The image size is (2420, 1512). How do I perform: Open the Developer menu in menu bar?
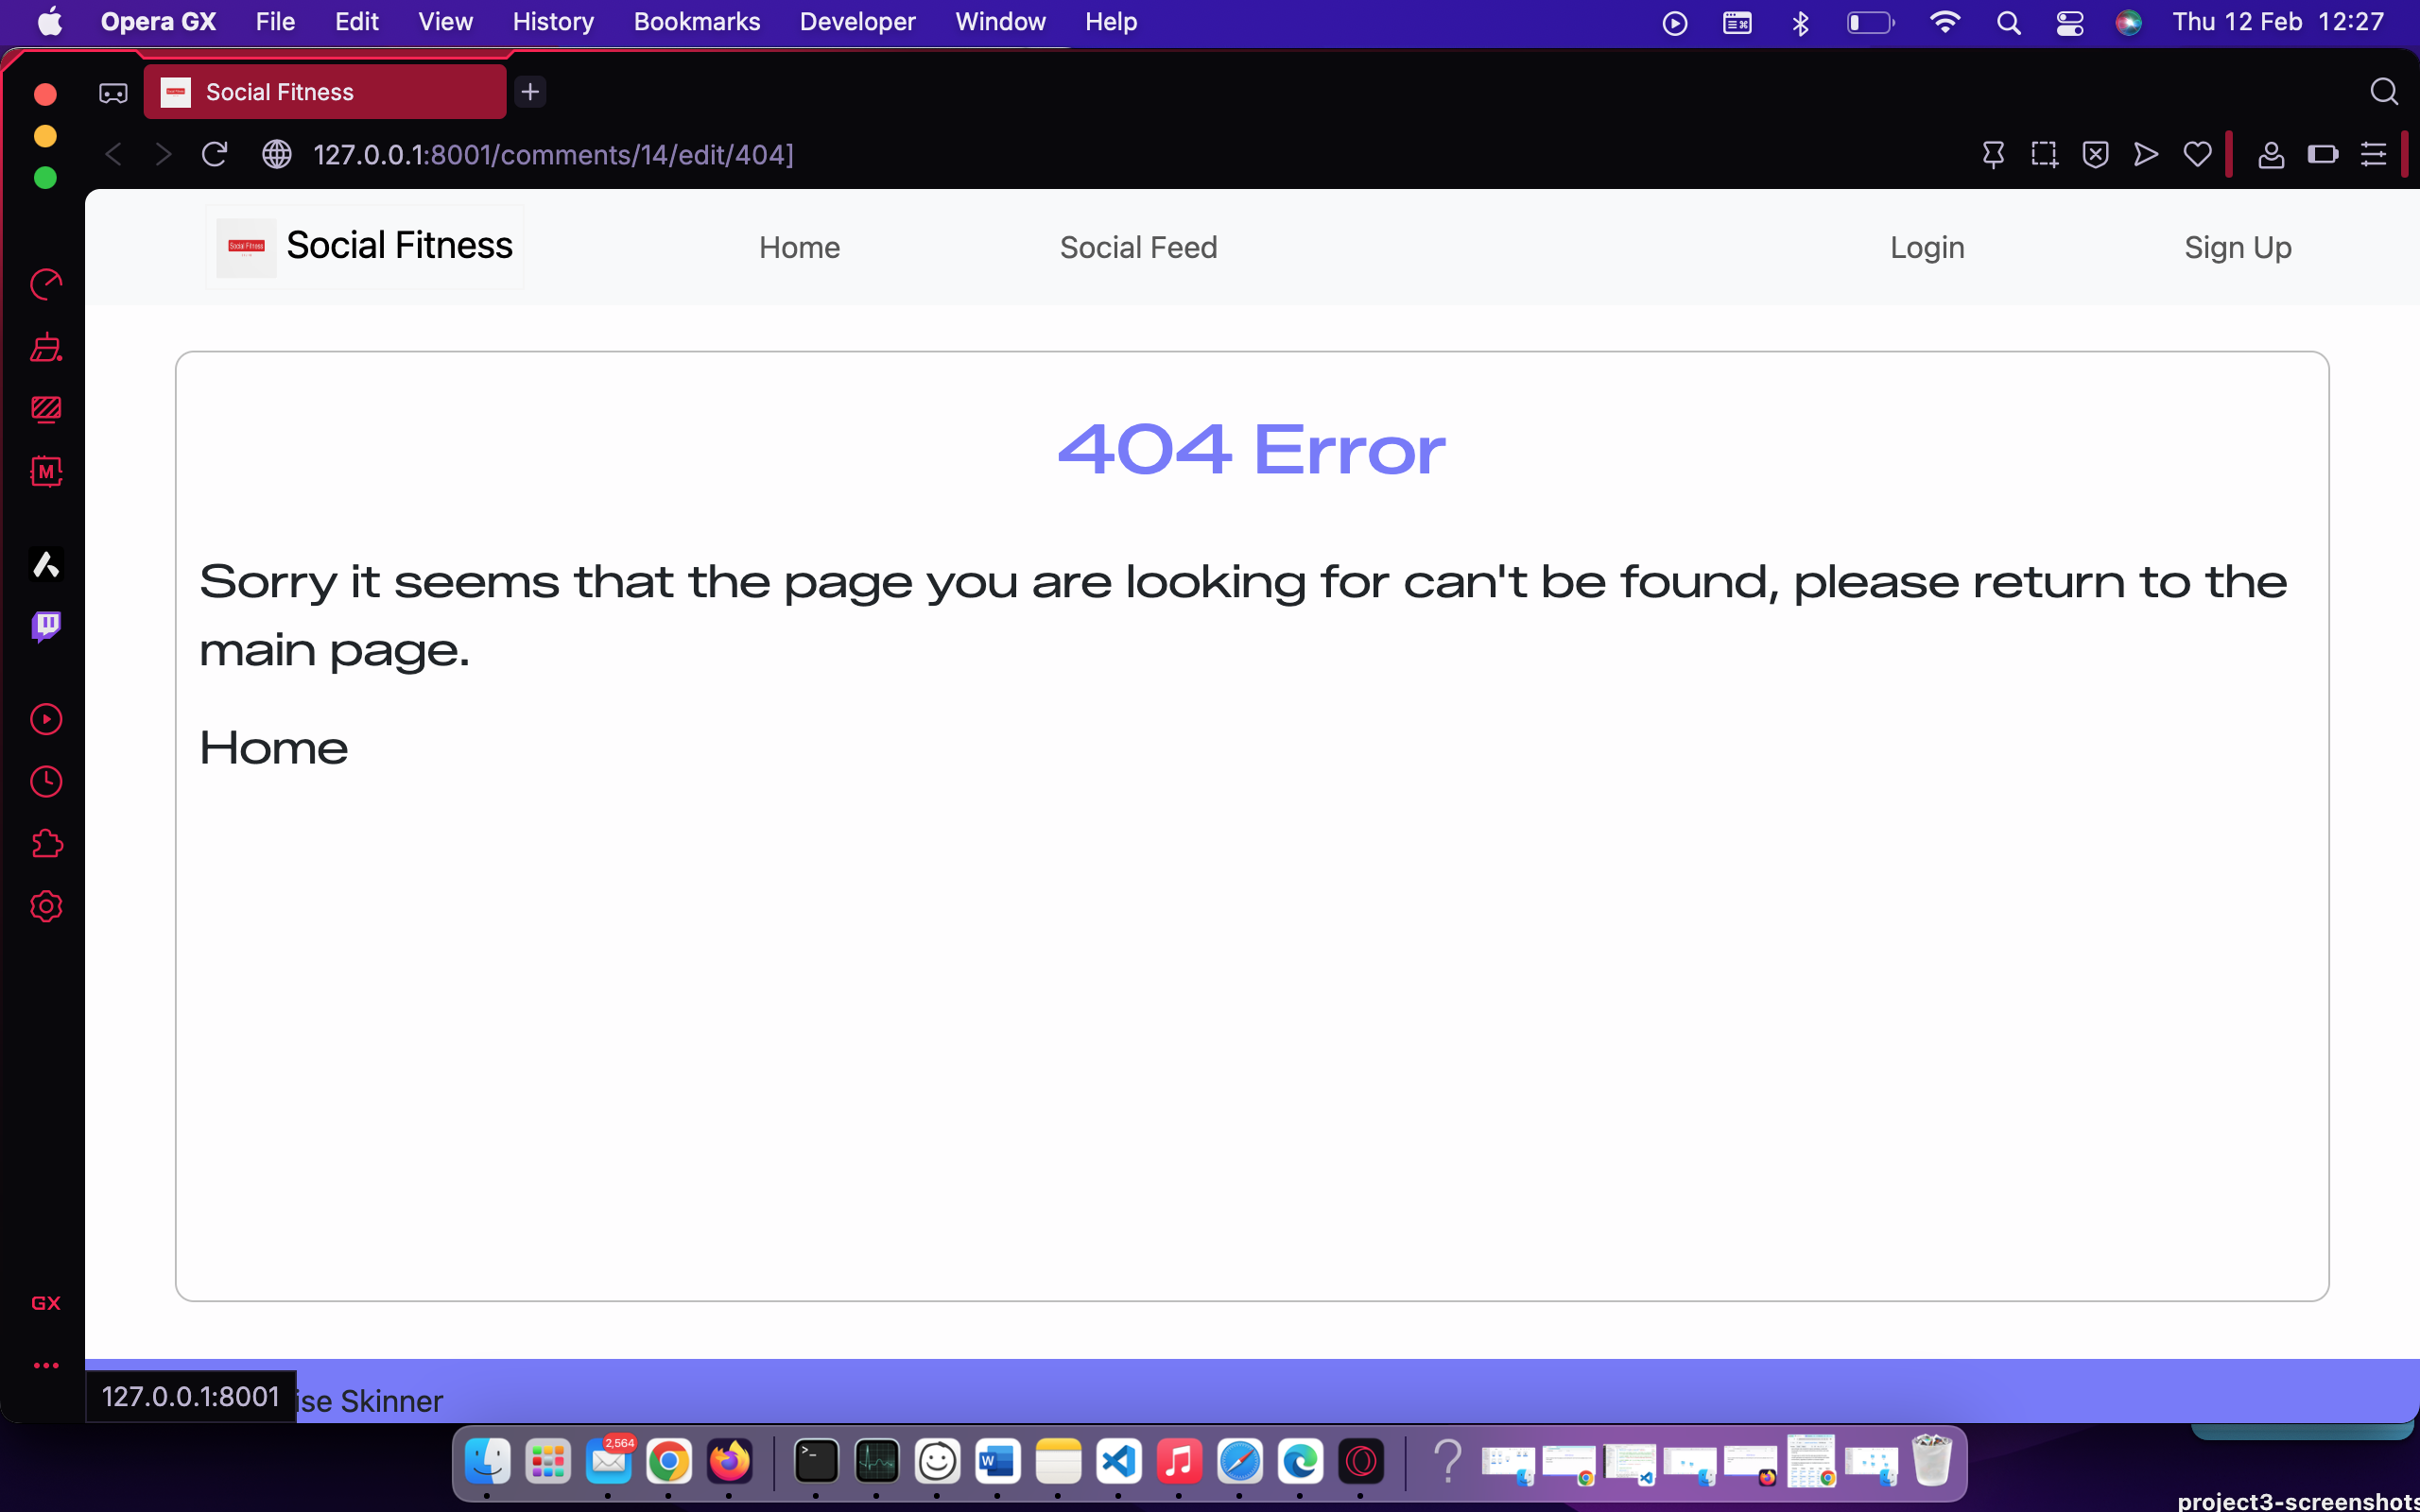point(856,21)
